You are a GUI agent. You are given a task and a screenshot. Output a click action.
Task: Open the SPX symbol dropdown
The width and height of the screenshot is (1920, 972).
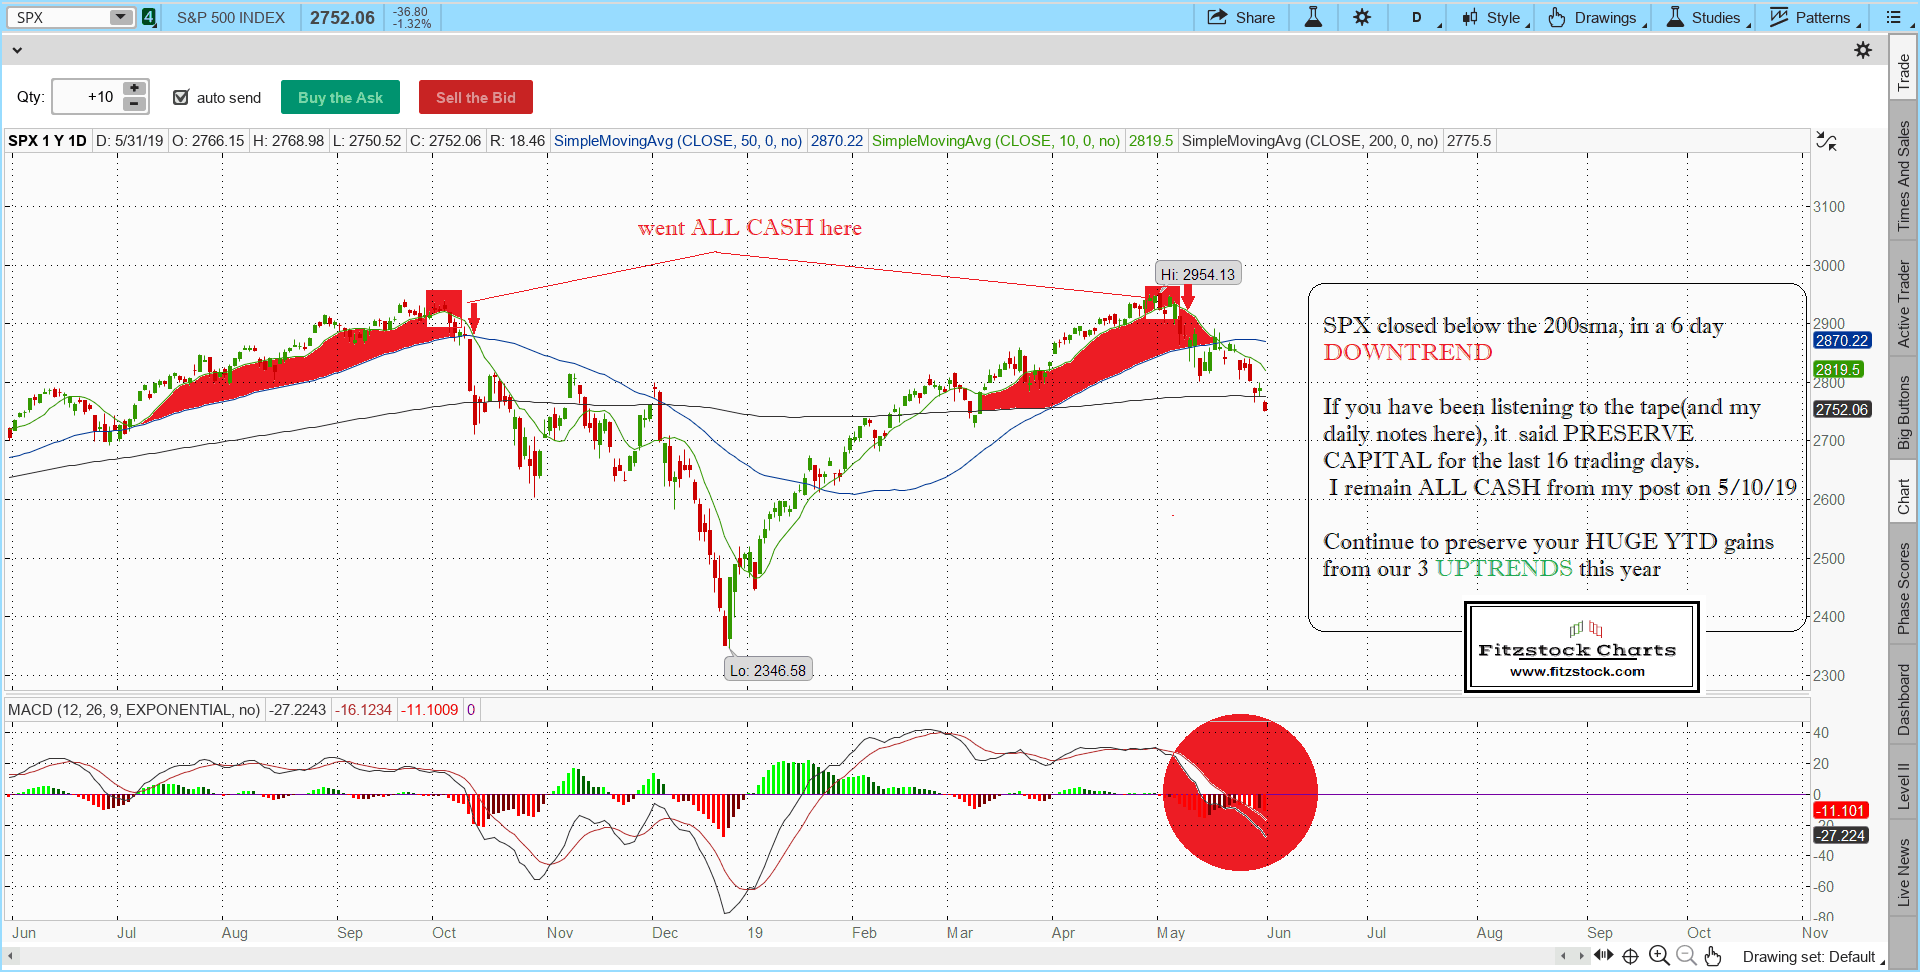click(120, 17)
